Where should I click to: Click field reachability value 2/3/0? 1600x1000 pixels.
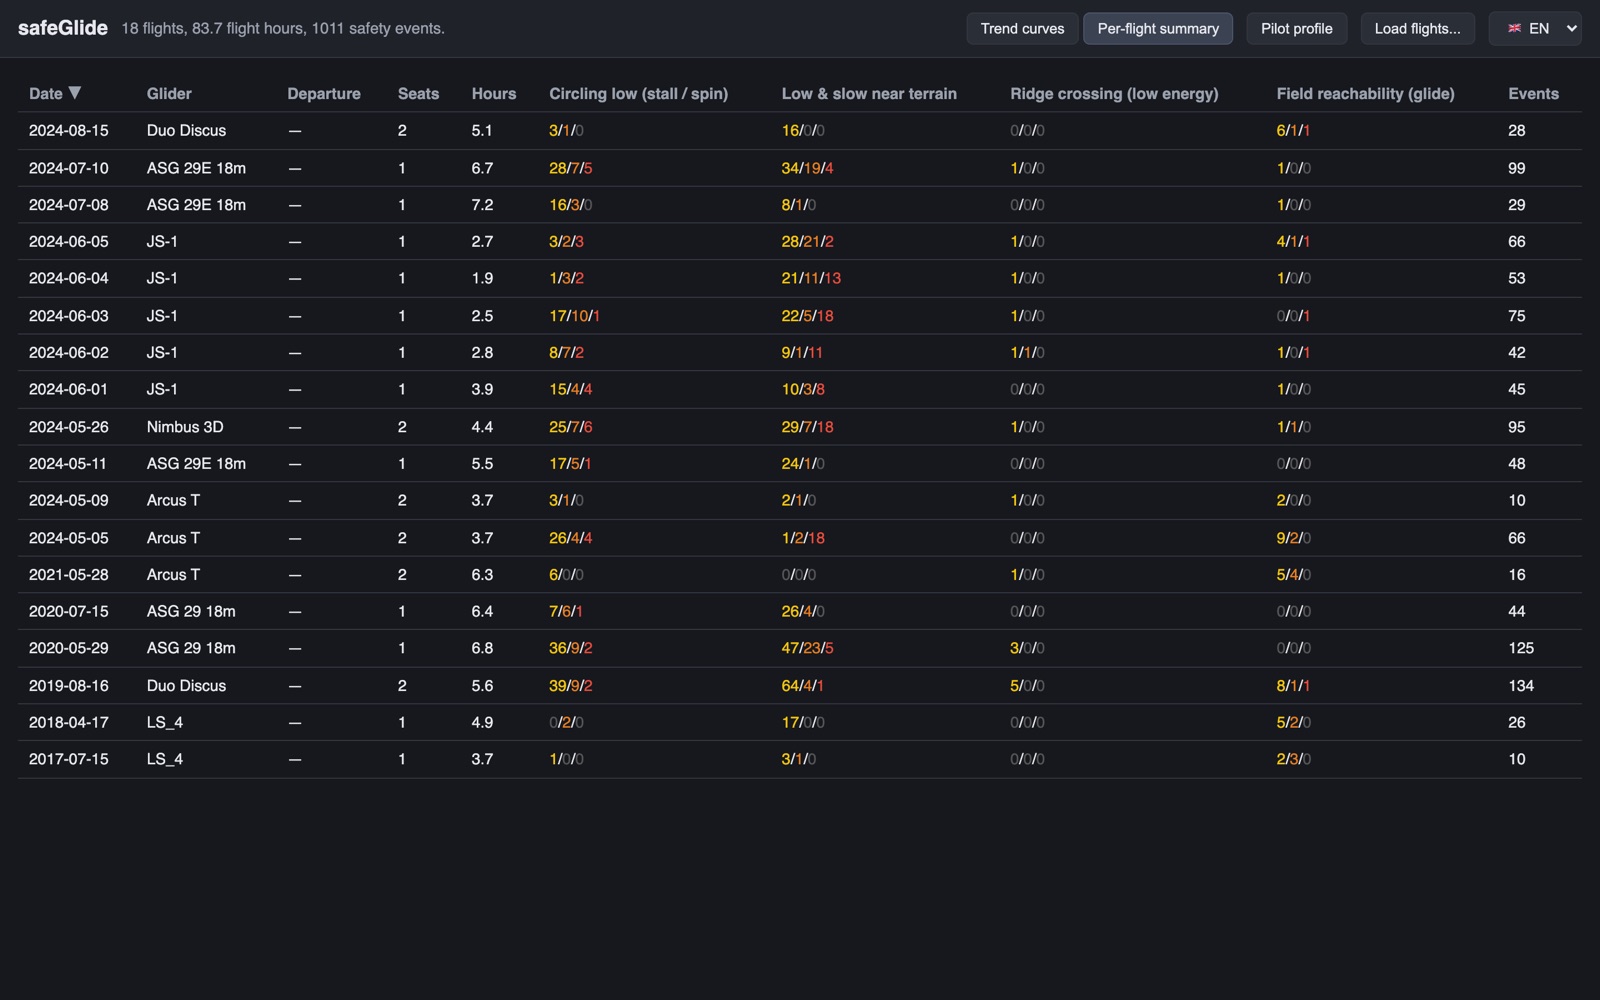(x=1294, y=759)
